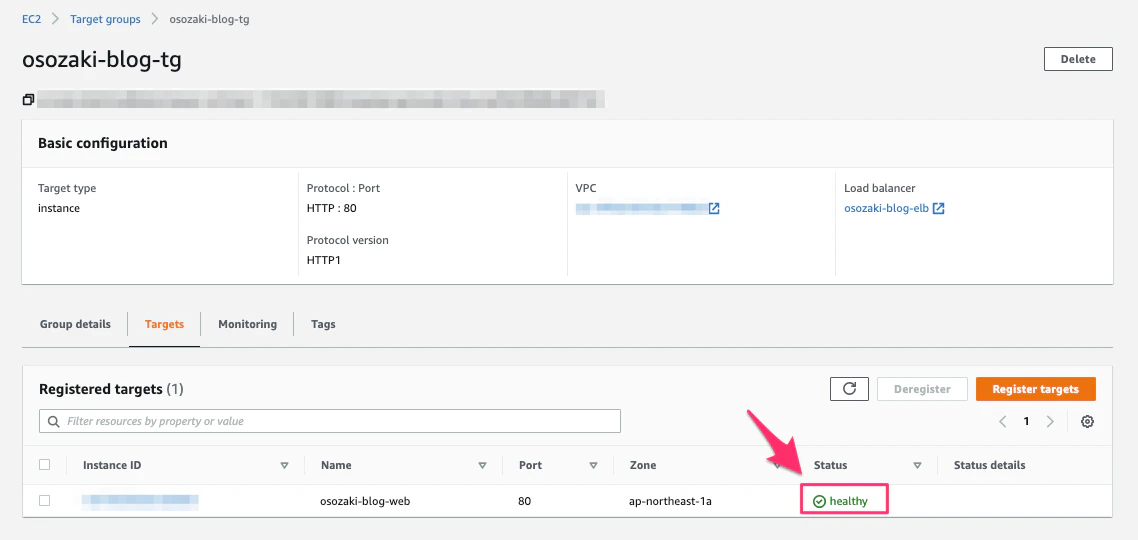Click port value 80 in target row

point(525,501)
